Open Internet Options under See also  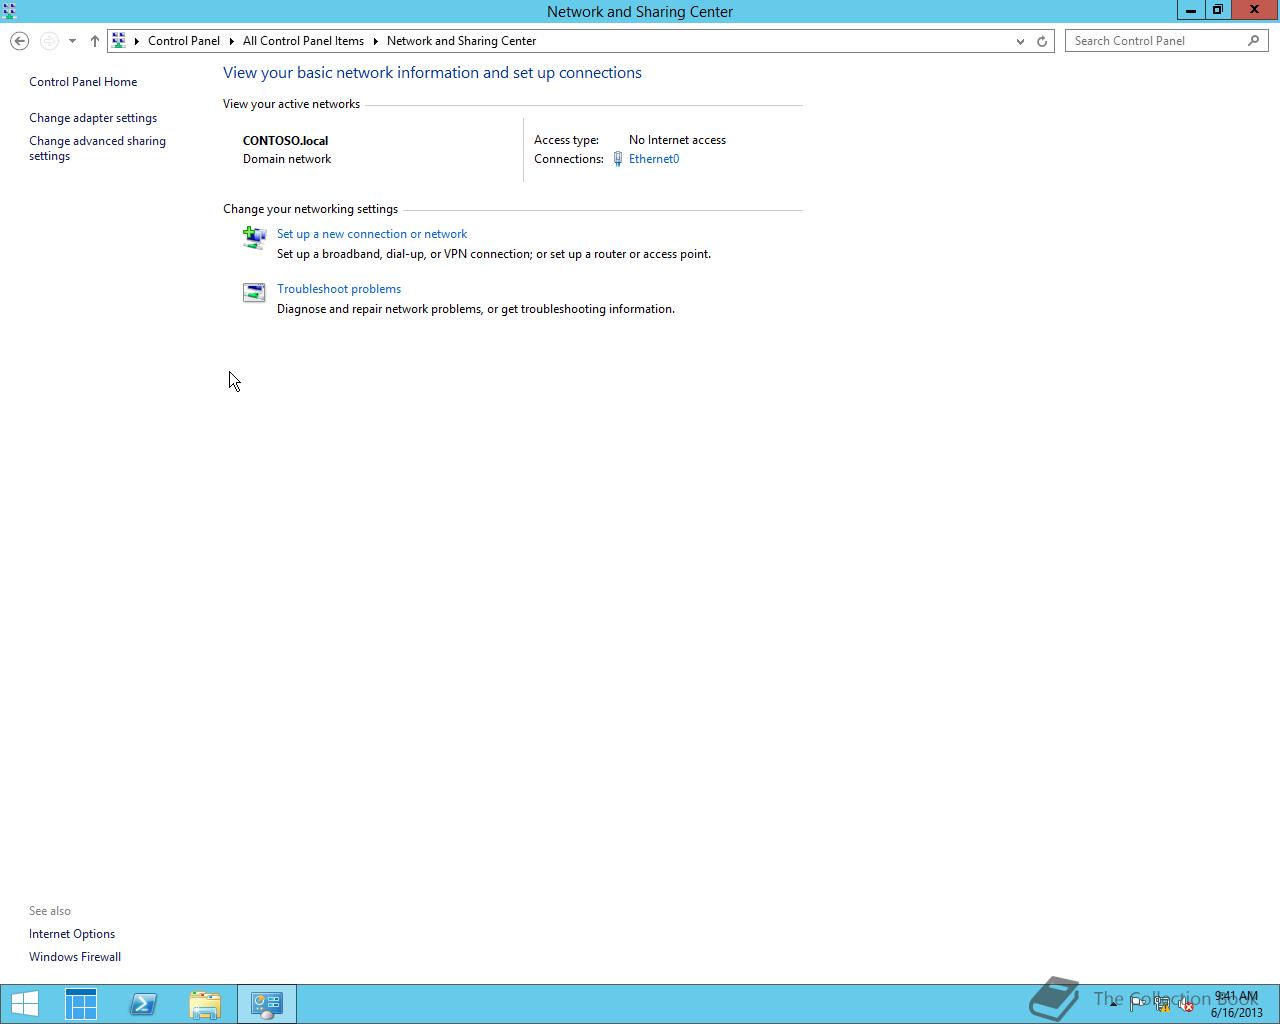[x=72, y=934]
